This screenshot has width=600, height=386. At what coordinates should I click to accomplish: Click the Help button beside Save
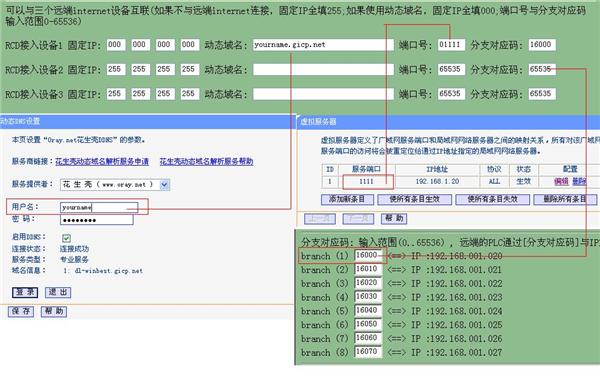point(54,311)
